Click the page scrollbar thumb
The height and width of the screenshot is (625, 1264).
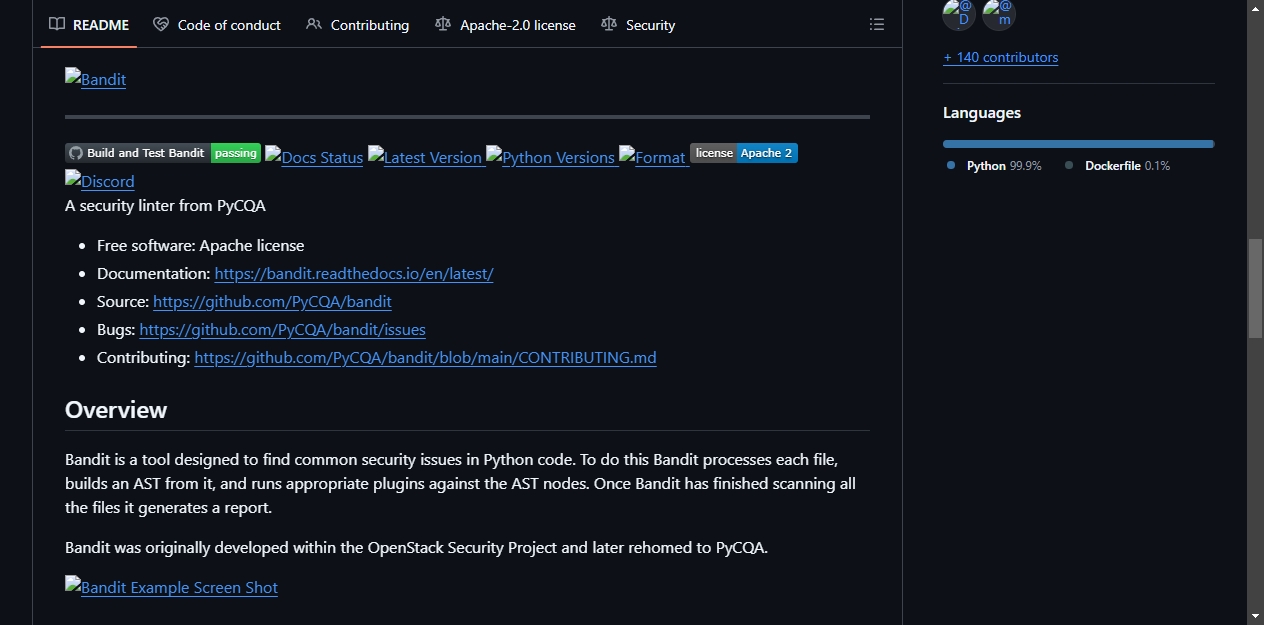[x=1255, y=288]
